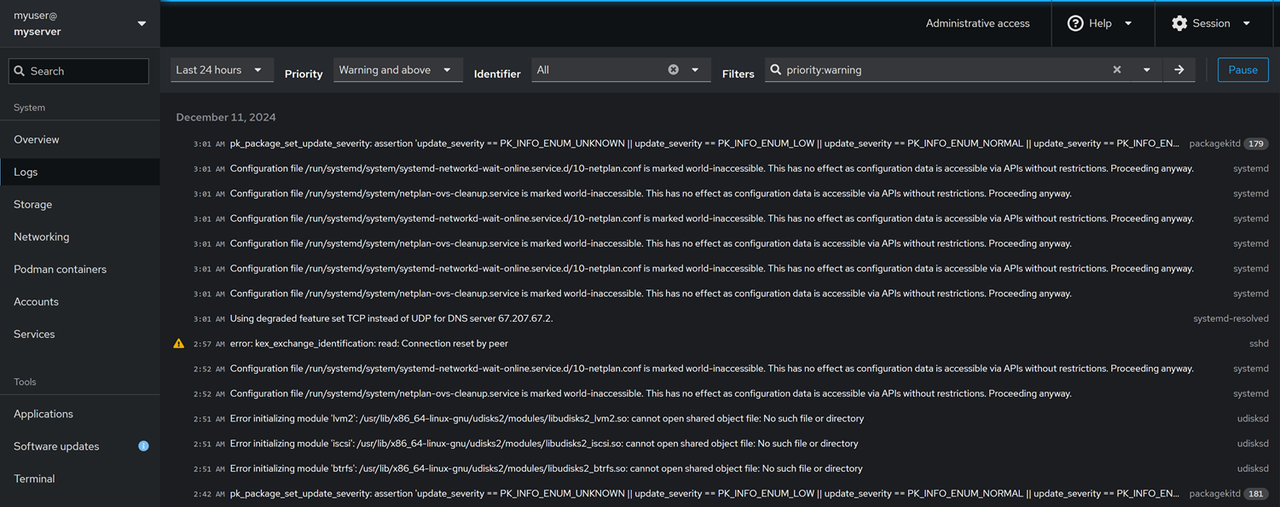Open the iscsi module initialization error entry
The width and height of the screenshot is (1280, 507).
(720, 443)
